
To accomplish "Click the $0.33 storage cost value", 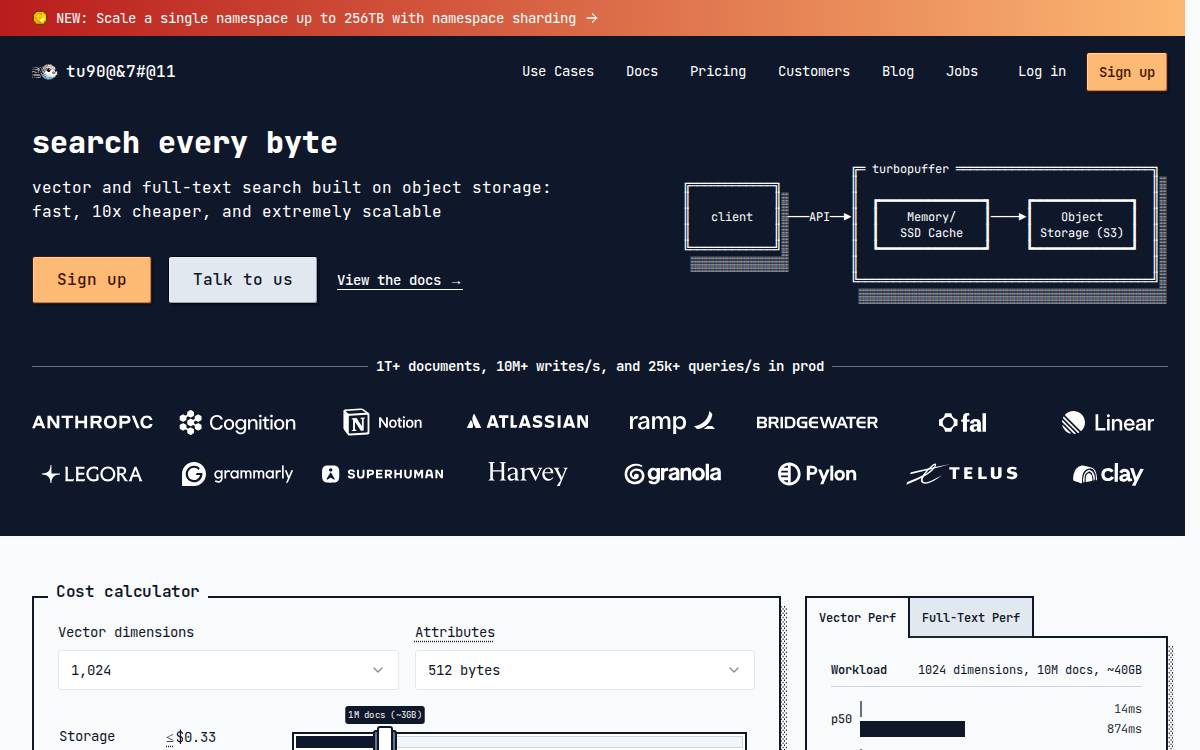I will click(x=196, y=737).
